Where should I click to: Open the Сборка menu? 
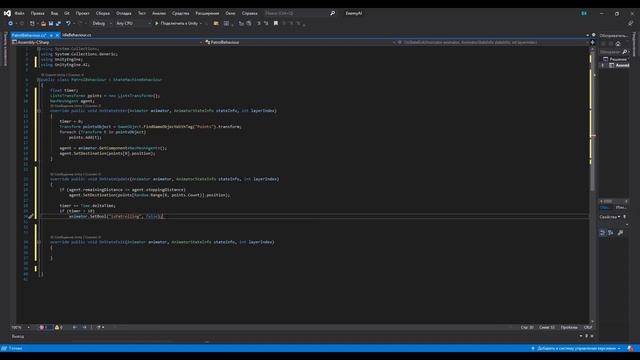click(x=102, y=13)
